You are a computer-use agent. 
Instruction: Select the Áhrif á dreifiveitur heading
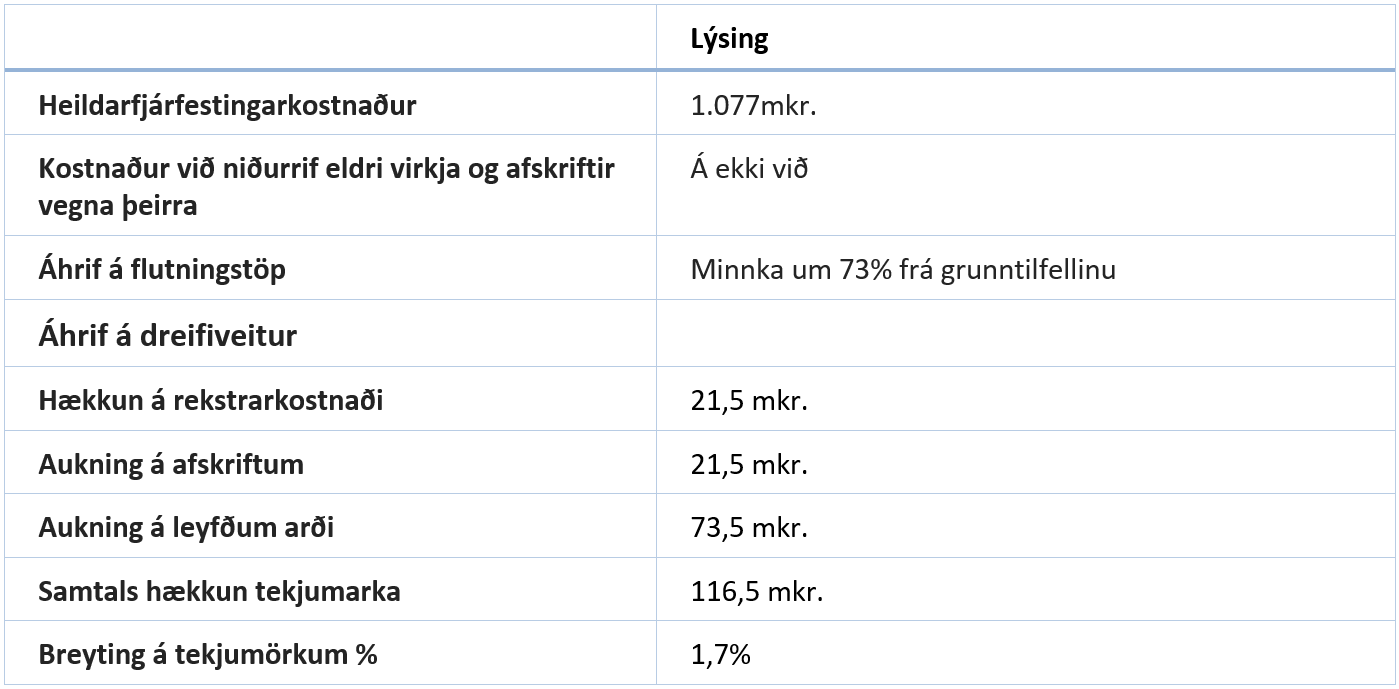point(167,335)
